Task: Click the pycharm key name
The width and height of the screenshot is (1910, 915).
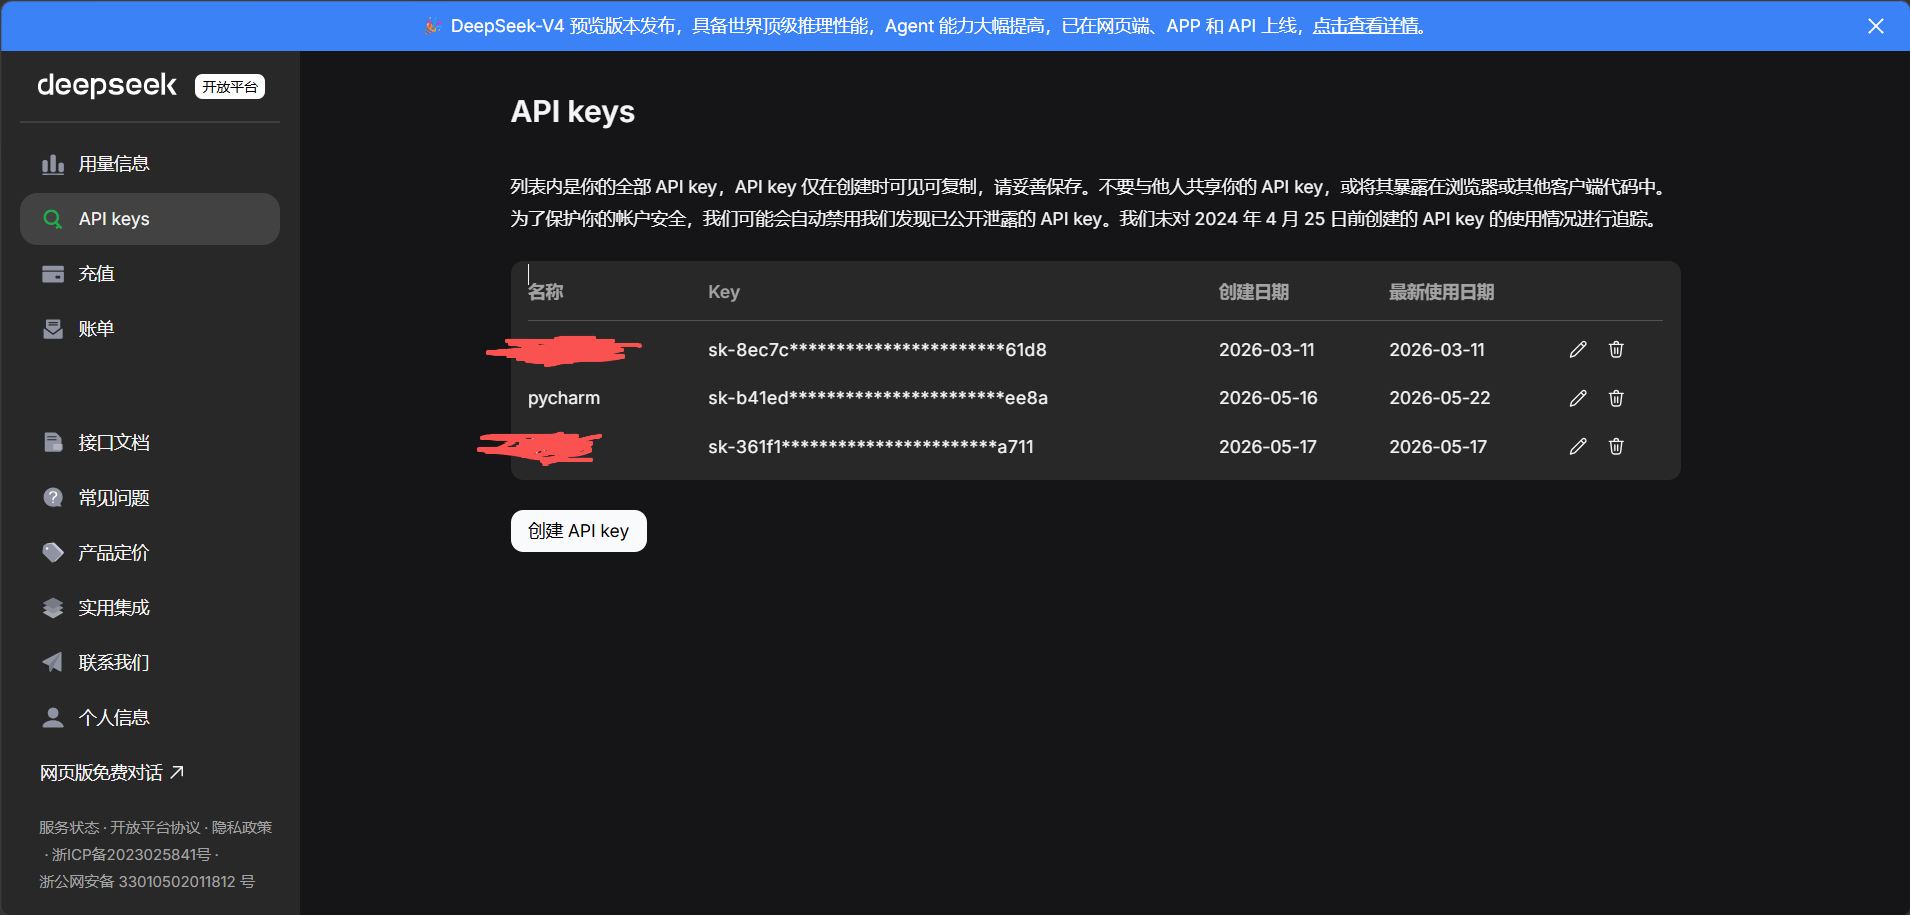Action: tap(564, 398)
